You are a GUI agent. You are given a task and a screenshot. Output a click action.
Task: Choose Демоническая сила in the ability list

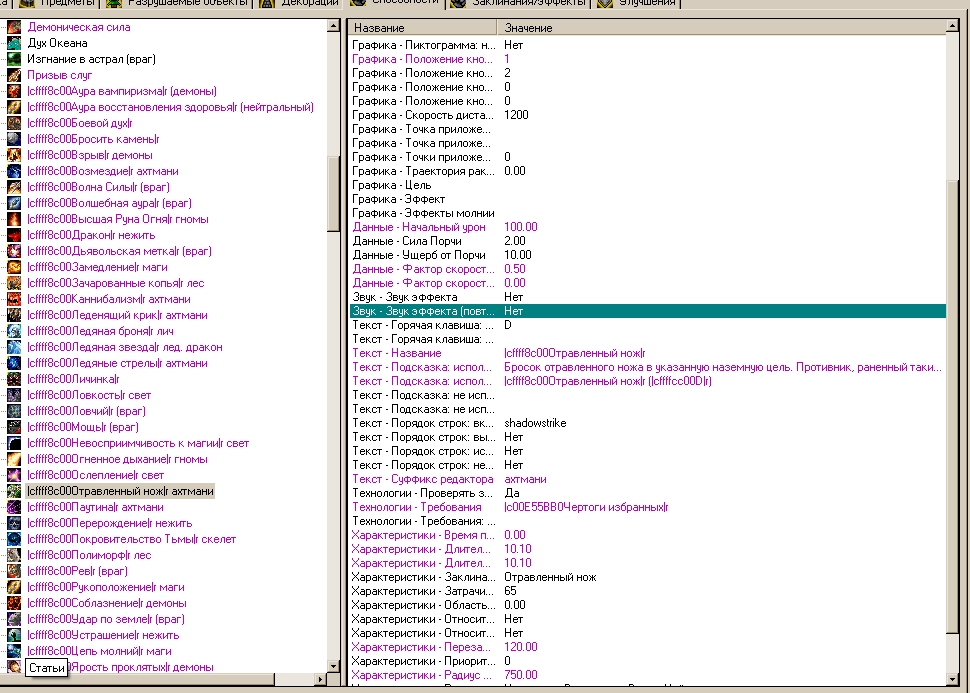tap(78, 27)
